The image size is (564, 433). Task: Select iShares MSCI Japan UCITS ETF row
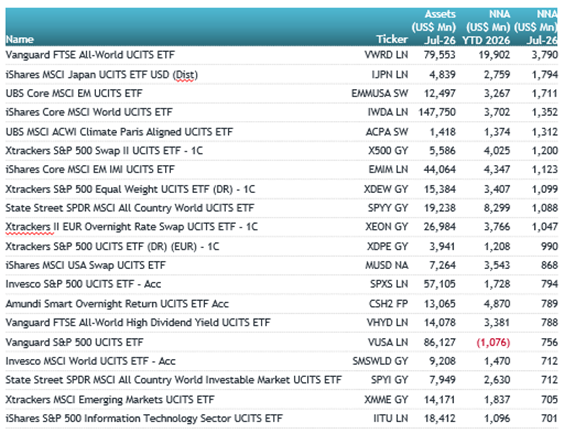pyautogui.click(x=282, y=74)
